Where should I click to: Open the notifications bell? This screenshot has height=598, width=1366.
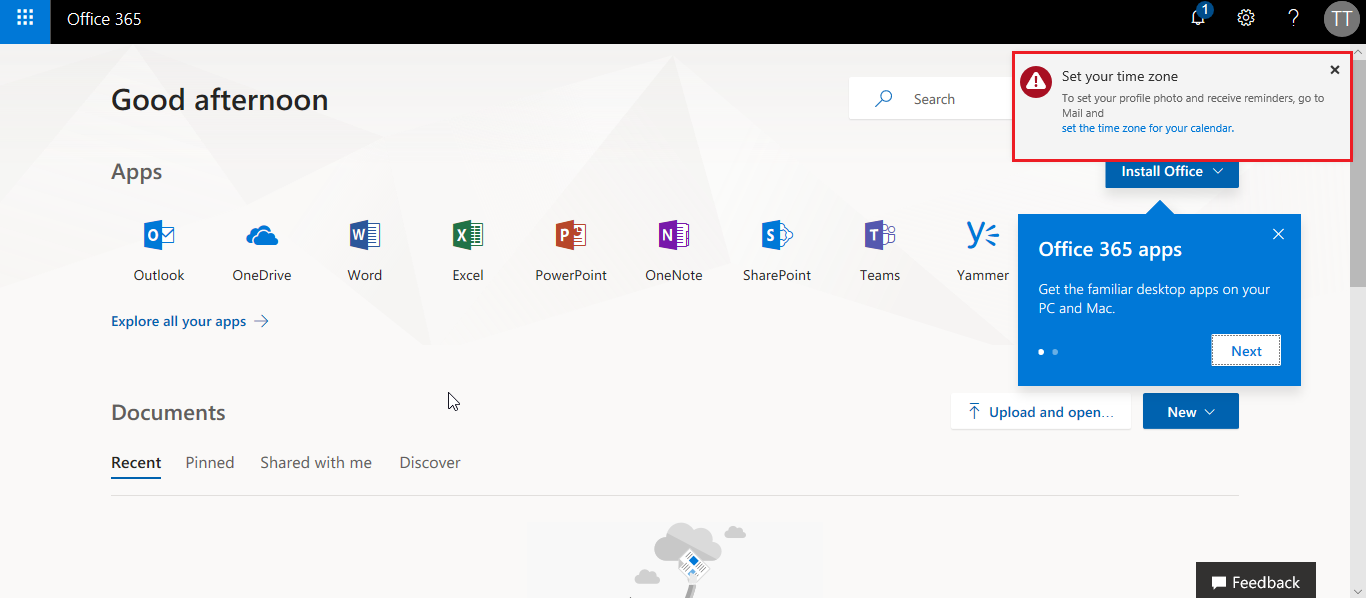point(1198,18)
